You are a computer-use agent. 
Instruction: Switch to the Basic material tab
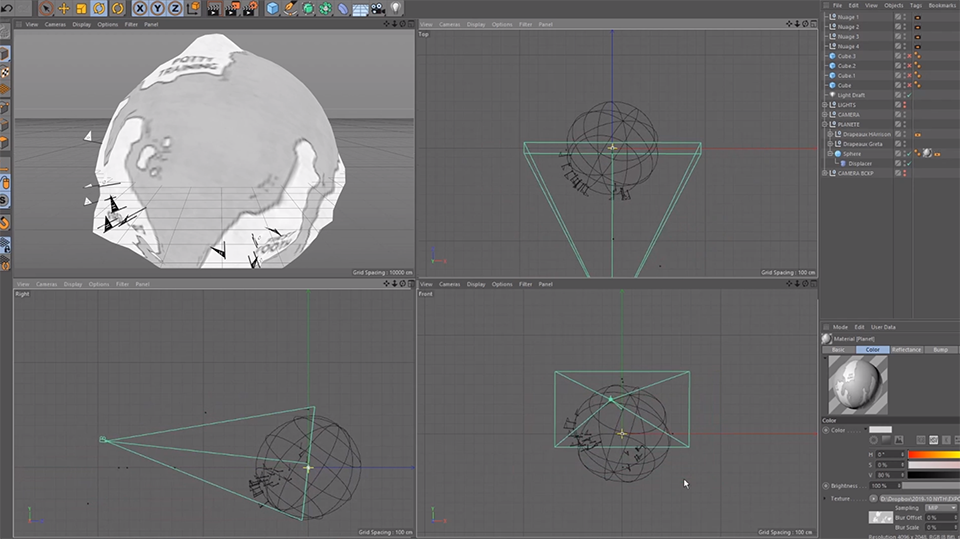click(x=838, y=350)
